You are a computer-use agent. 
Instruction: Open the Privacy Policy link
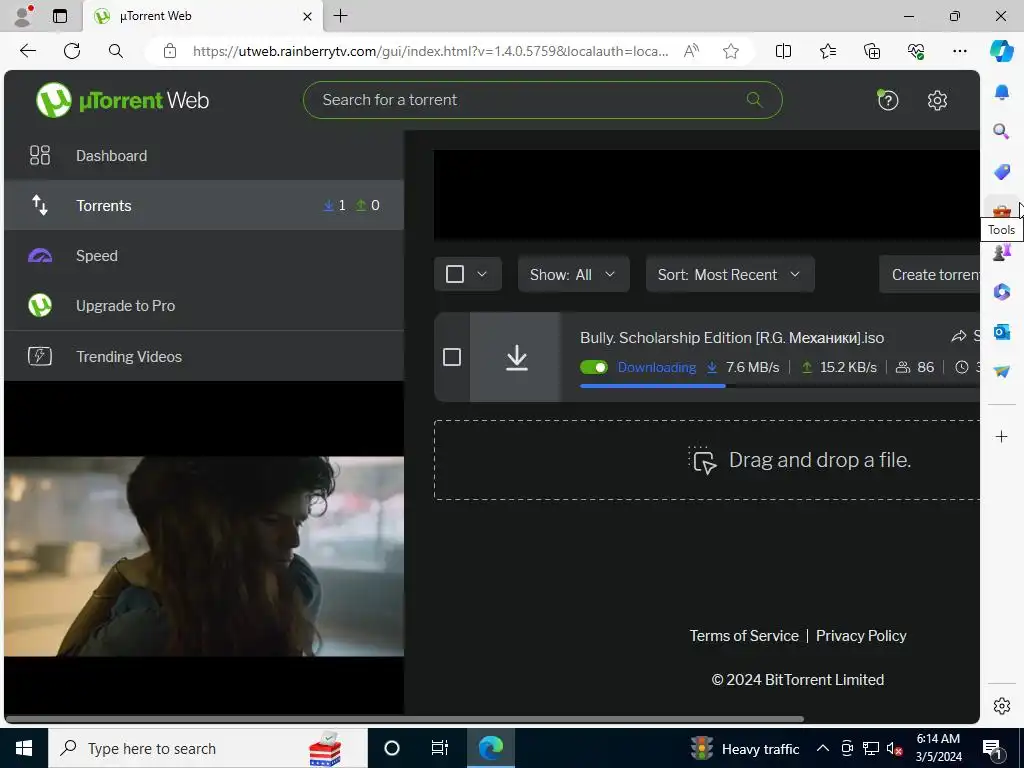pos(861,635)
